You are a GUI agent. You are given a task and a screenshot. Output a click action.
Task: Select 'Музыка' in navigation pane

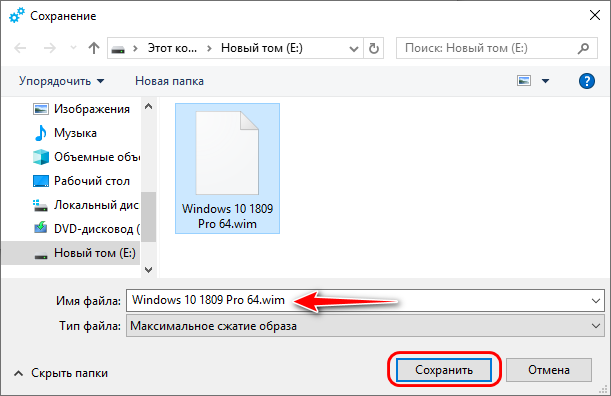(75, 133)
